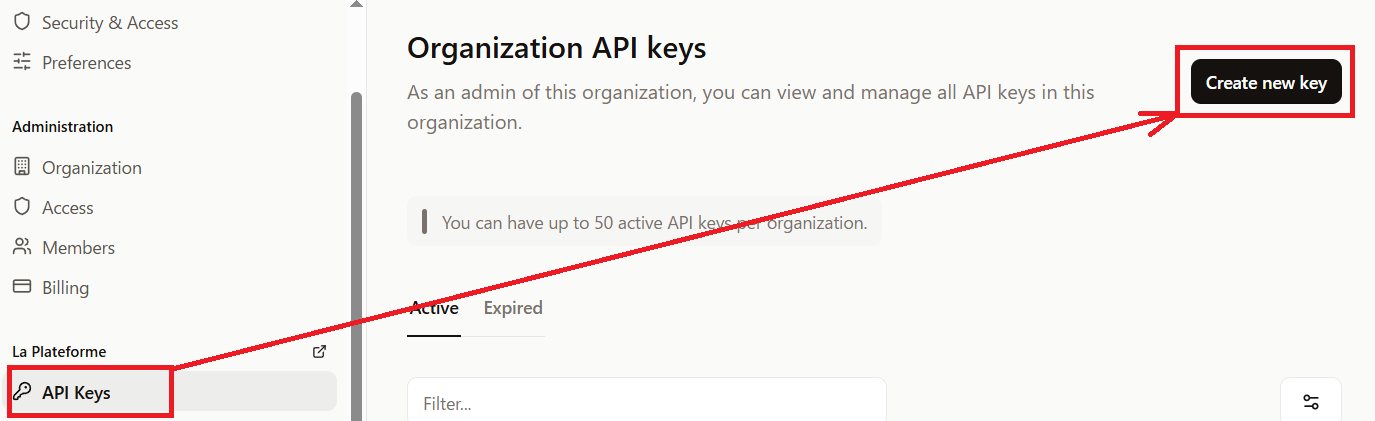This screenshot has width=1375, height=421.
Task: Select the API Keys label in sidebar
Action: tap(77, 392)
